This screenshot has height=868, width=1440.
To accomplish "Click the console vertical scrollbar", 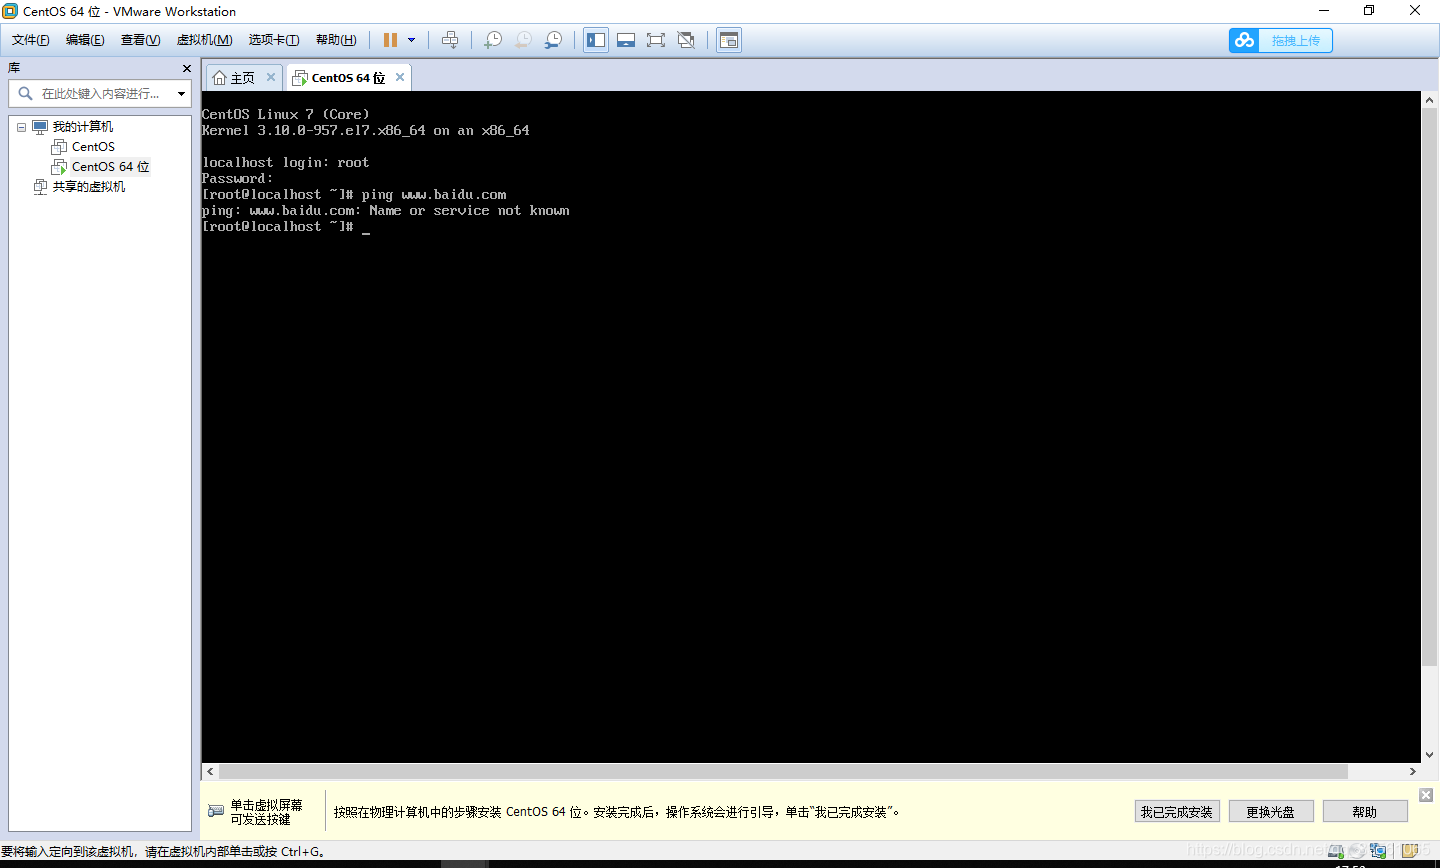I will 1429,387.
